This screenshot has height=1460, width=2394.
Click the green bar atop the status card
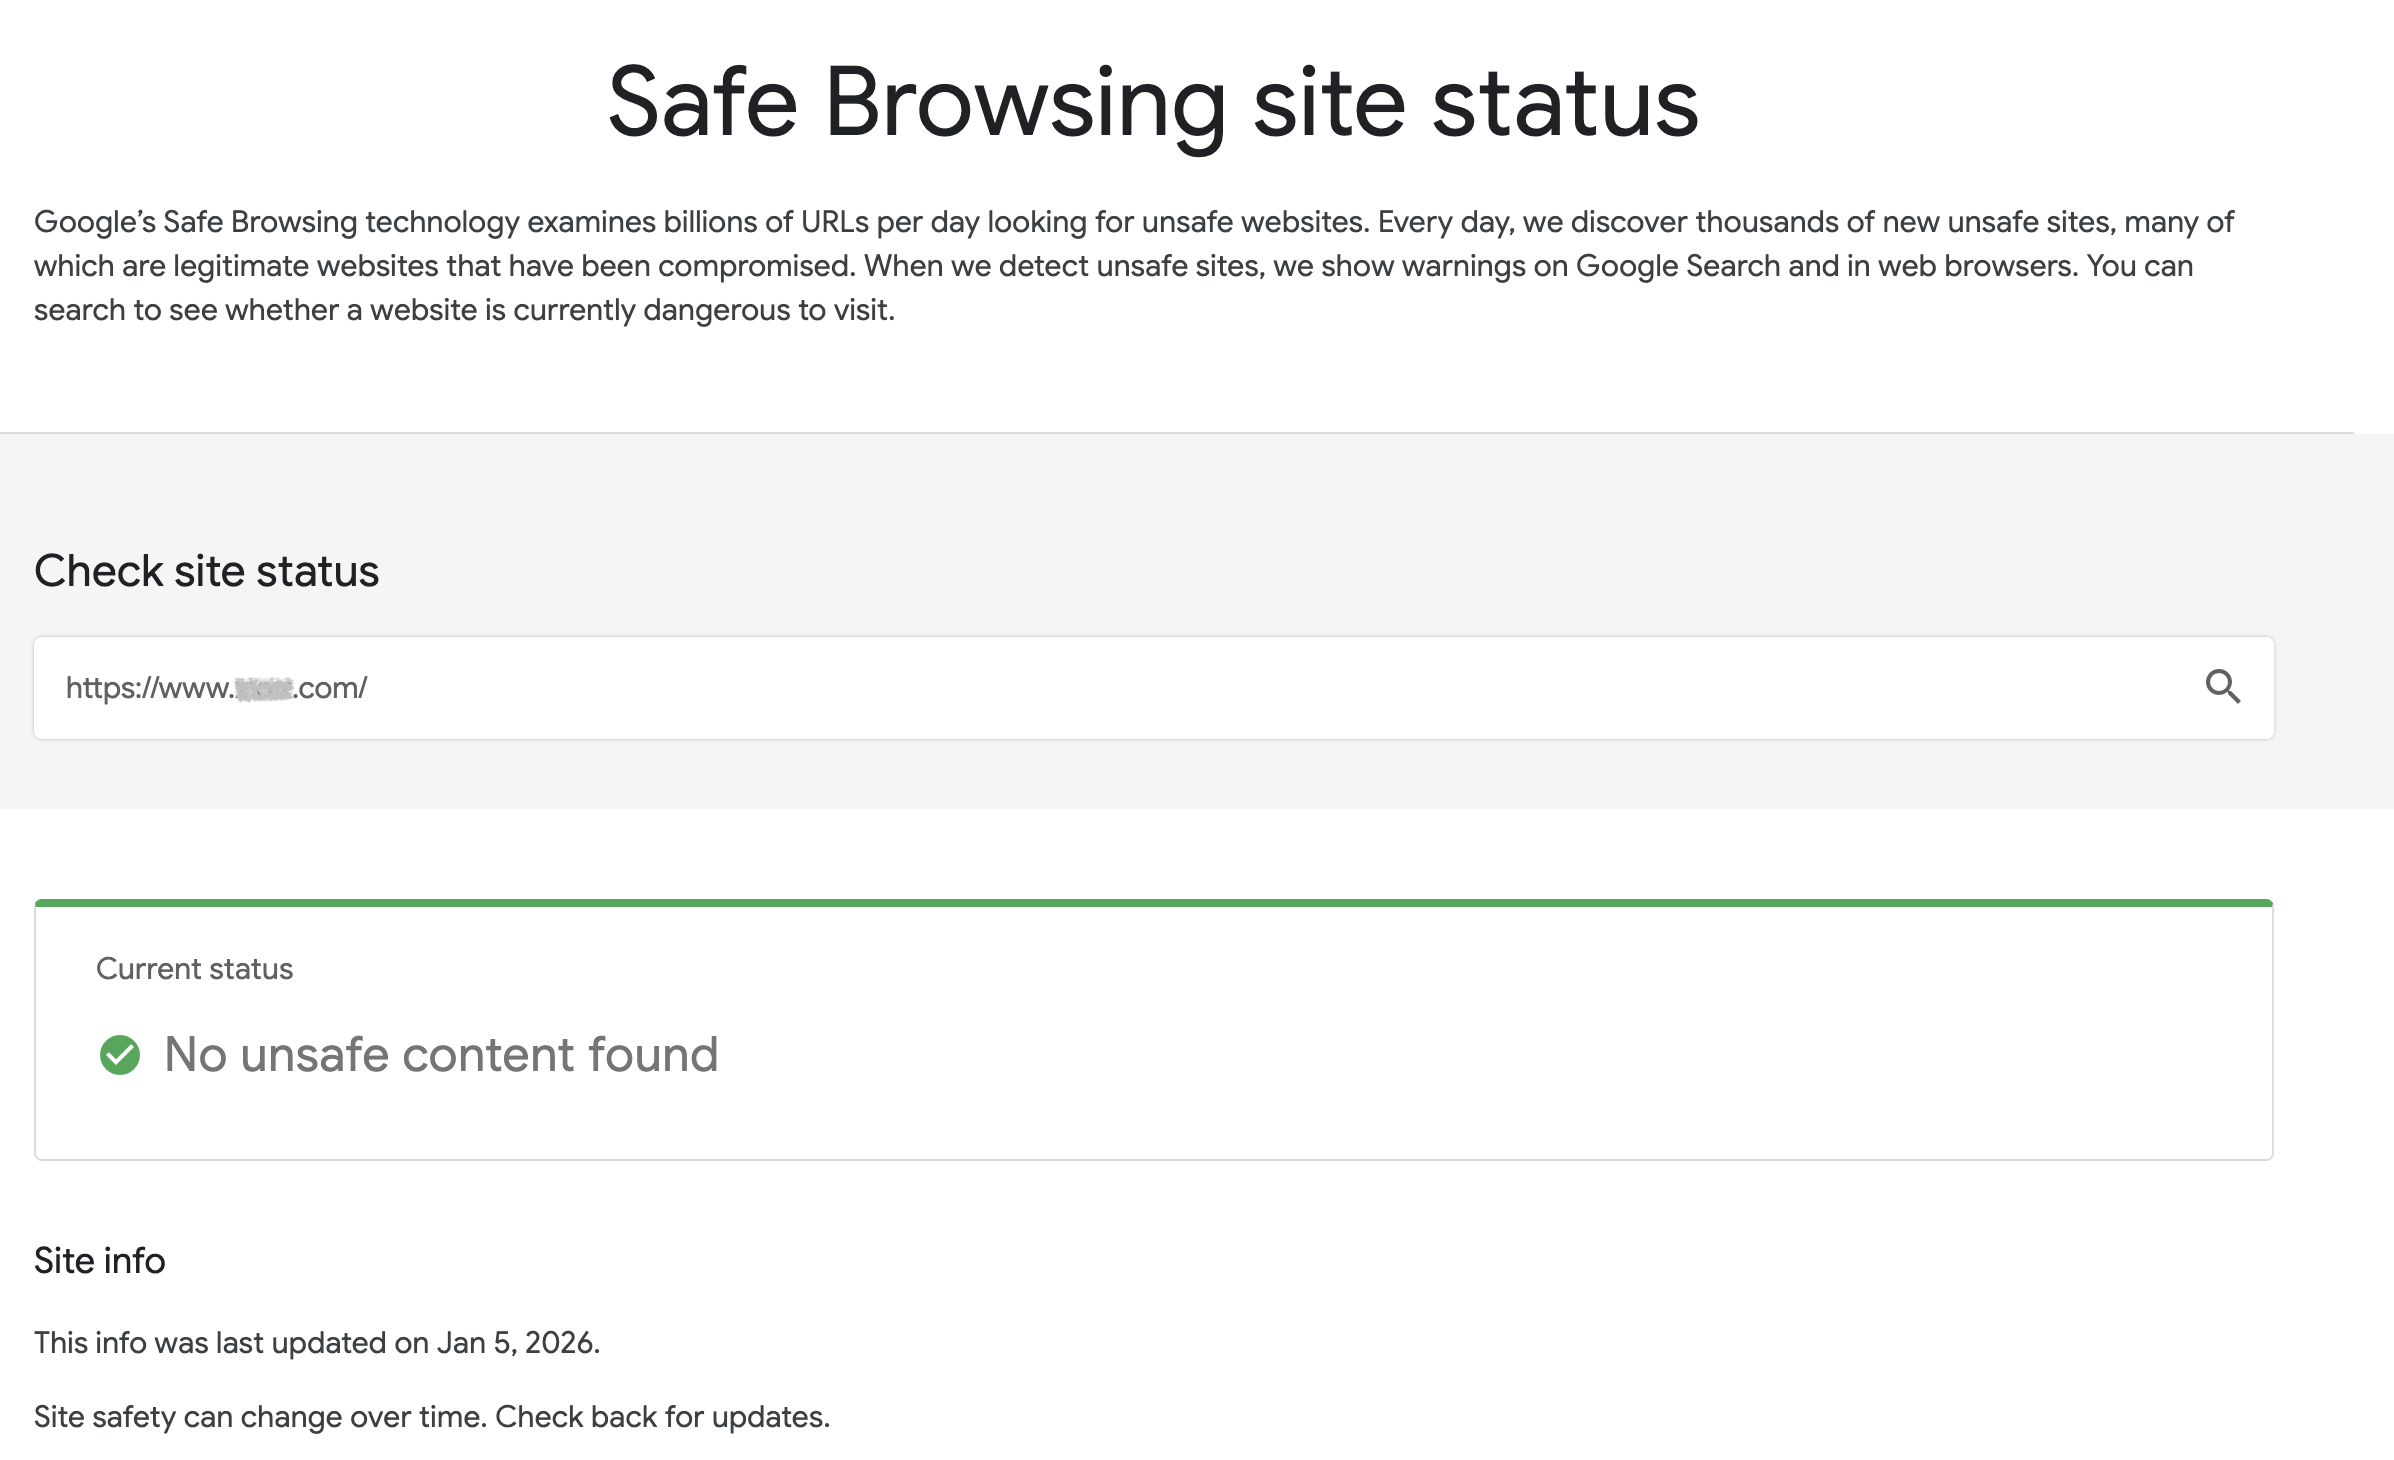click(x=1153, y=903)
